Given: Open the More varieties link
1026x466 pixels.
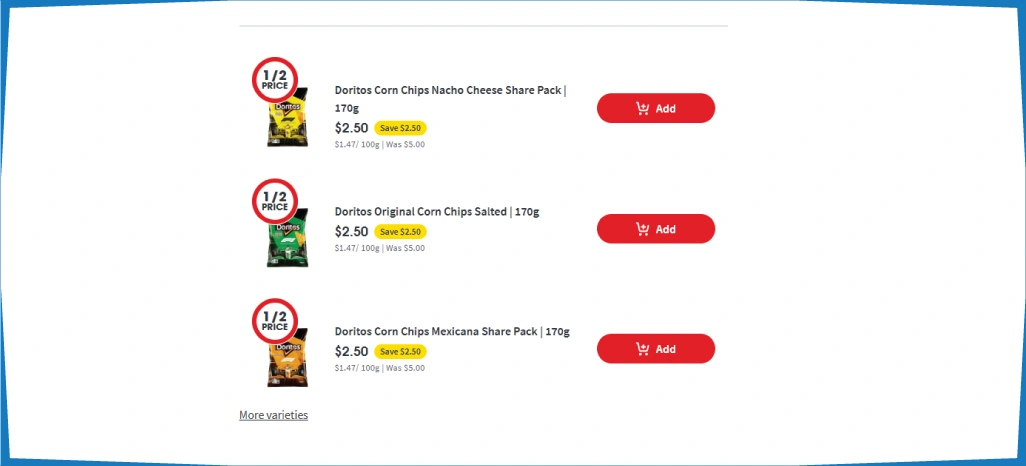Looking at the screenshot, I should (x=273, y=415).
